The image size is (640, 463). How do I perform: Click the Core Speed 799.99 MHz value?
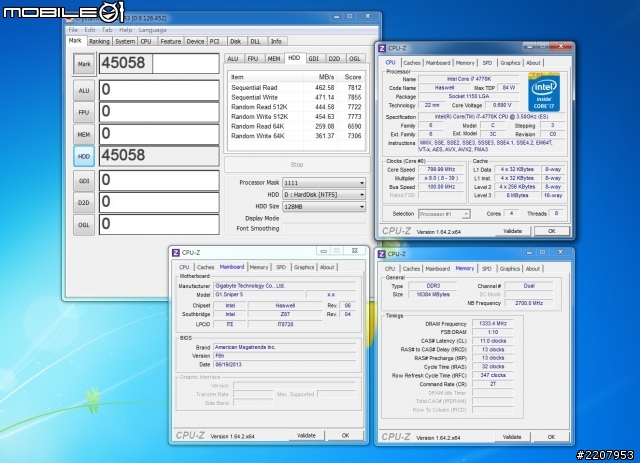coord(442,169)
